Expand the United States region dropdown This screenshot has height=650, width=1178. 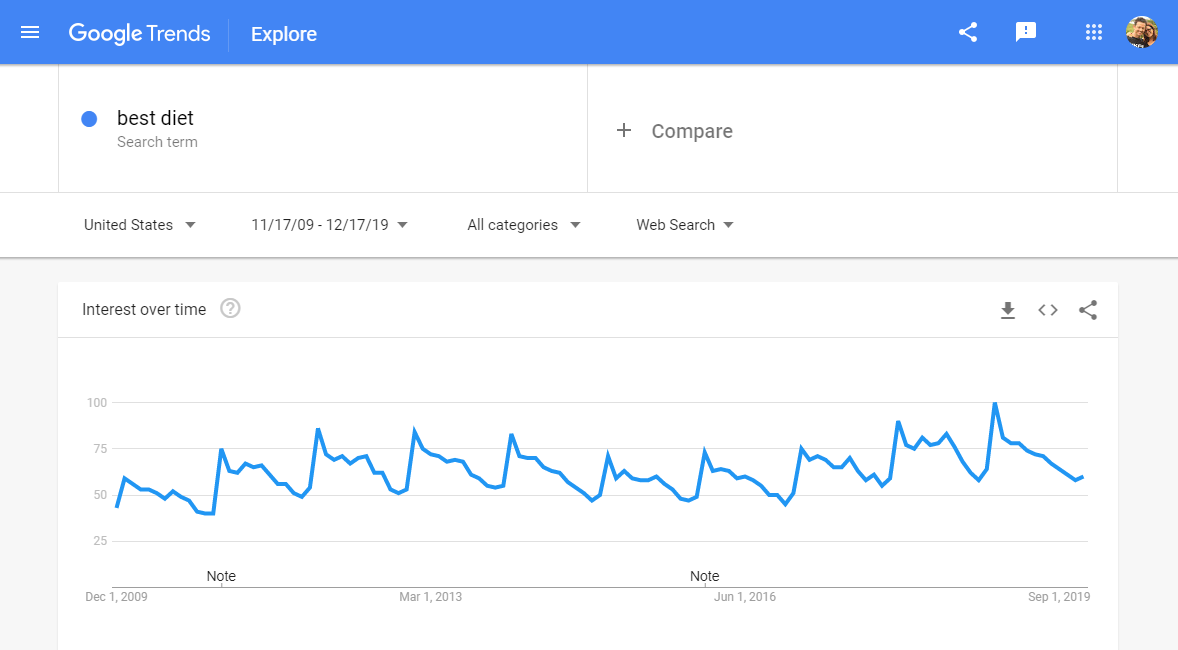pos(140,225)
